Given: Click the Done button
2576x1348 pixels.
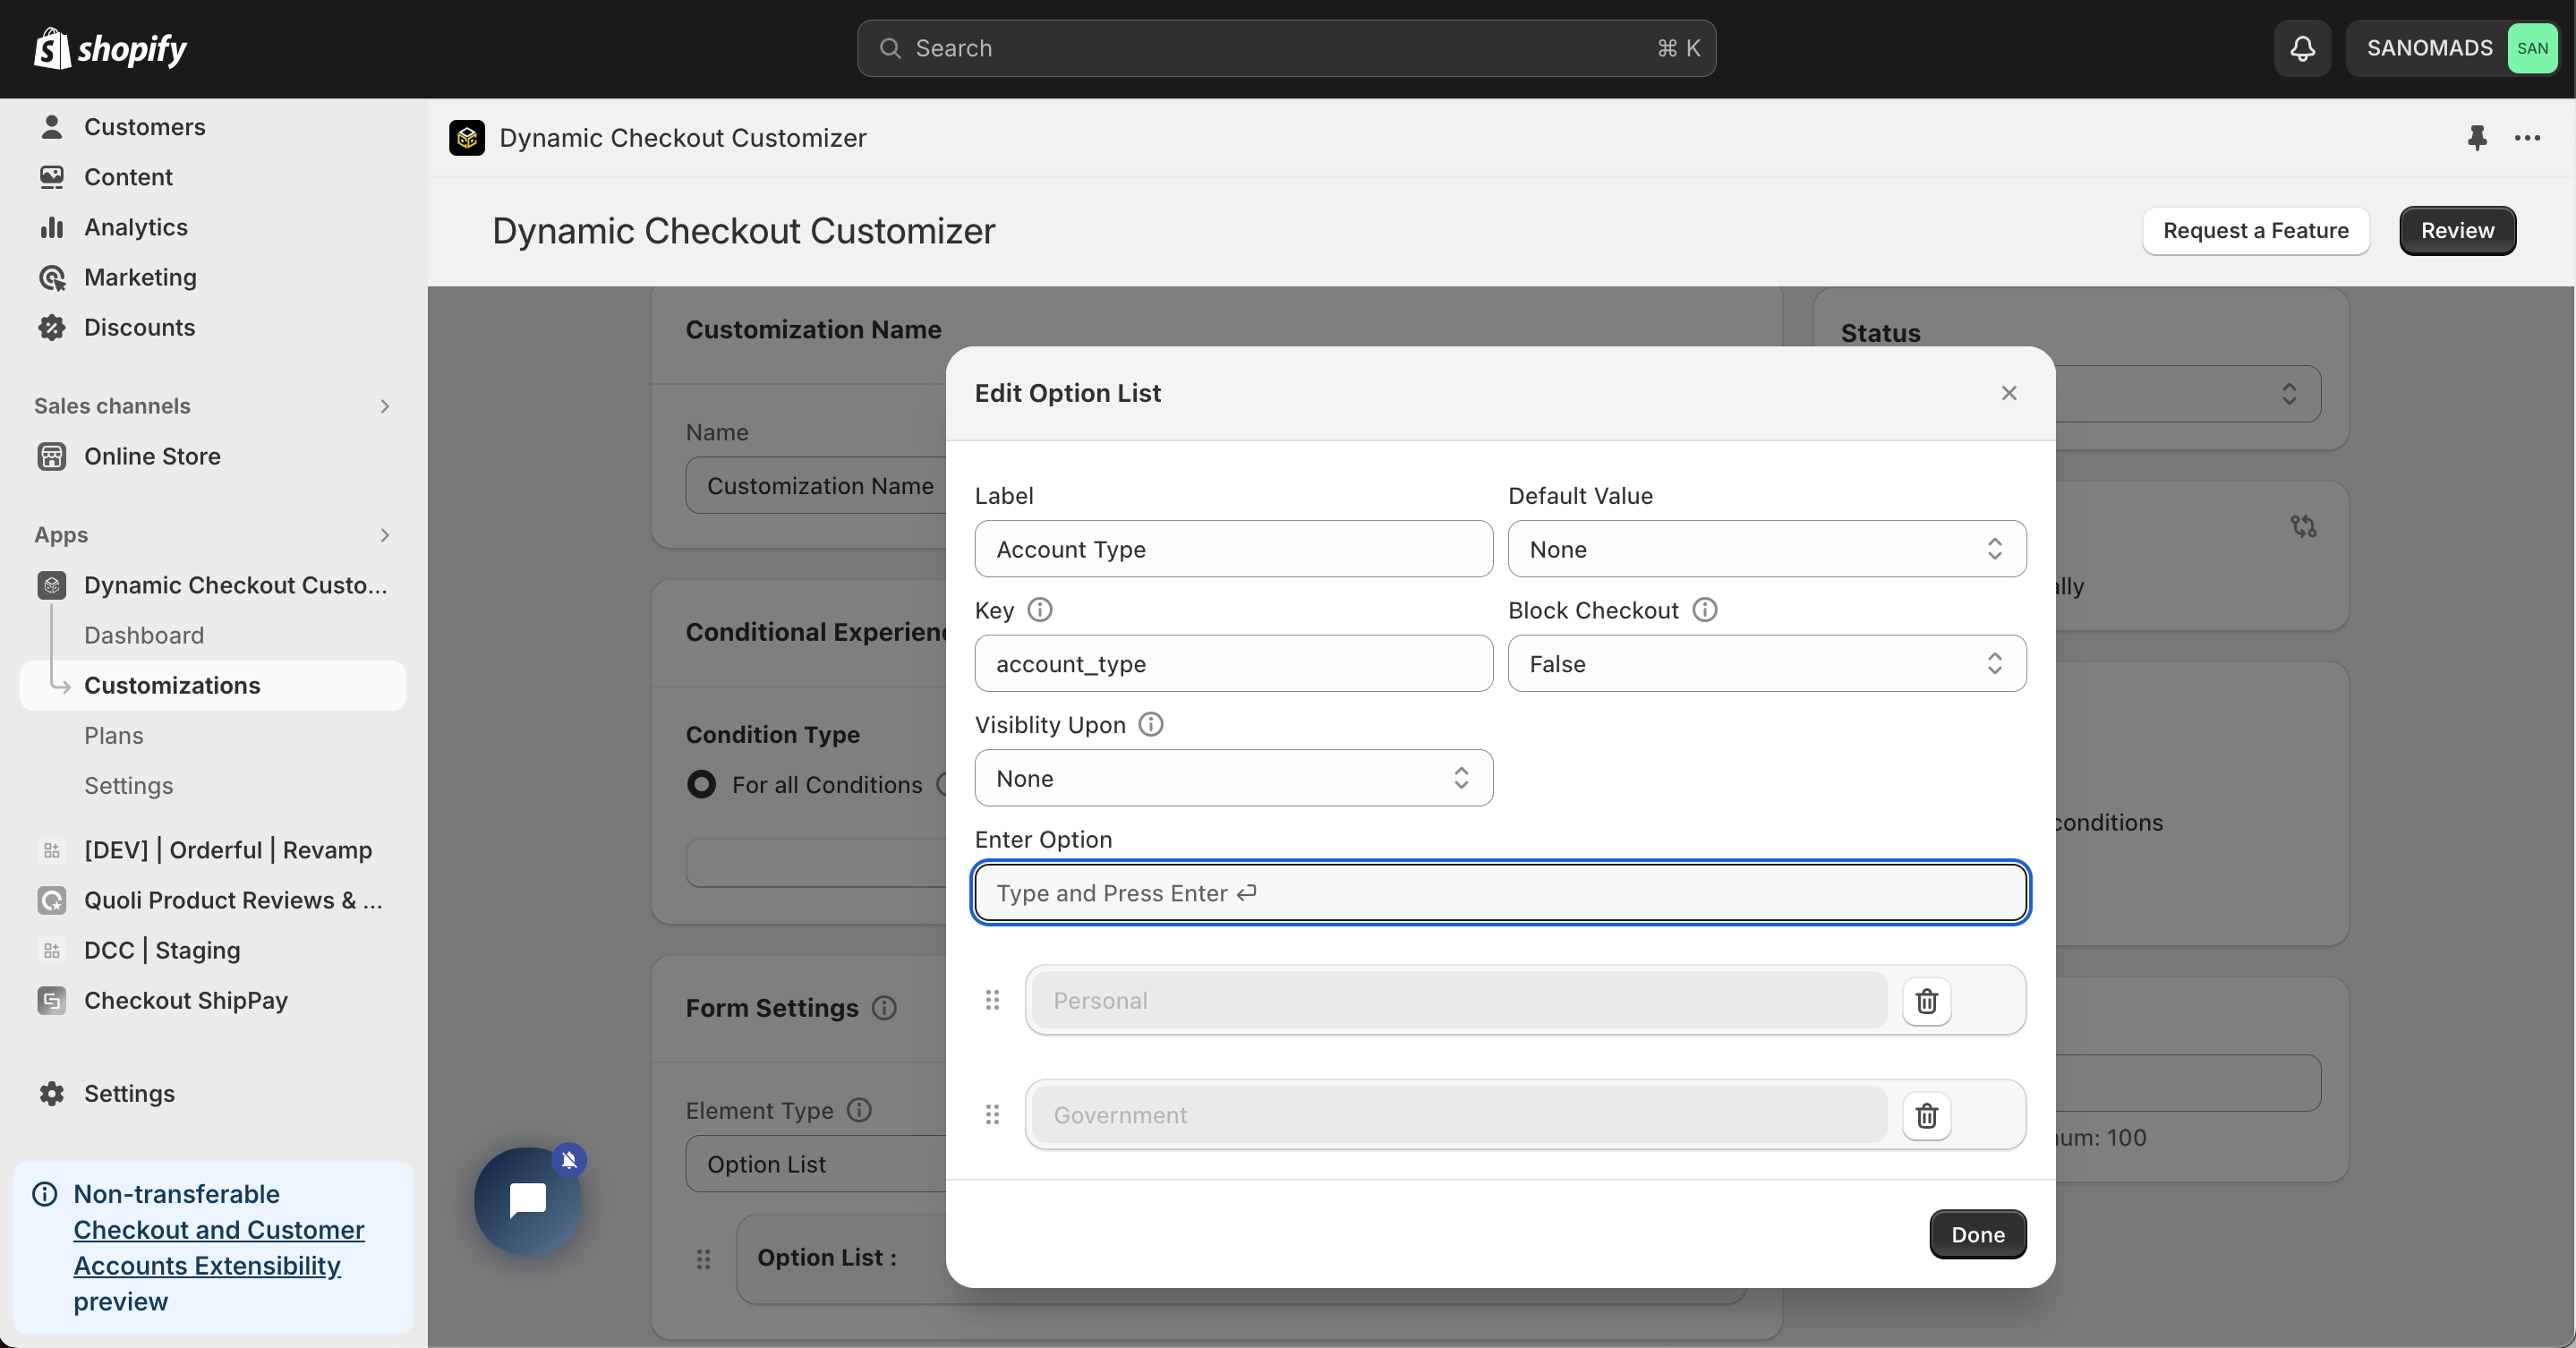Looking at the screenshot, I should [x=1977, y=1234].
